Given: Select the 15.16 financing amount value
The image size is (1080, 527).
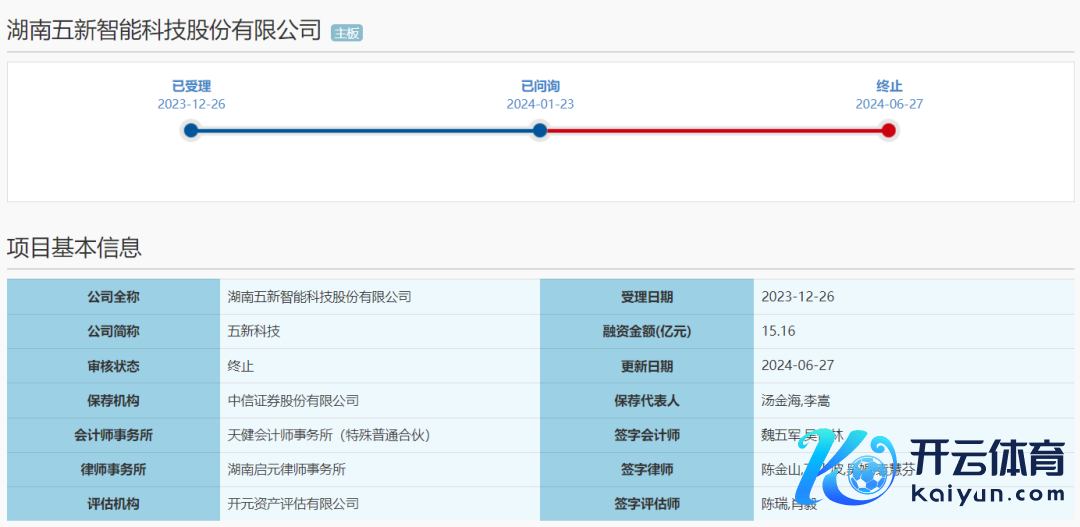Looking at the screenshot, I should (778, 331).
